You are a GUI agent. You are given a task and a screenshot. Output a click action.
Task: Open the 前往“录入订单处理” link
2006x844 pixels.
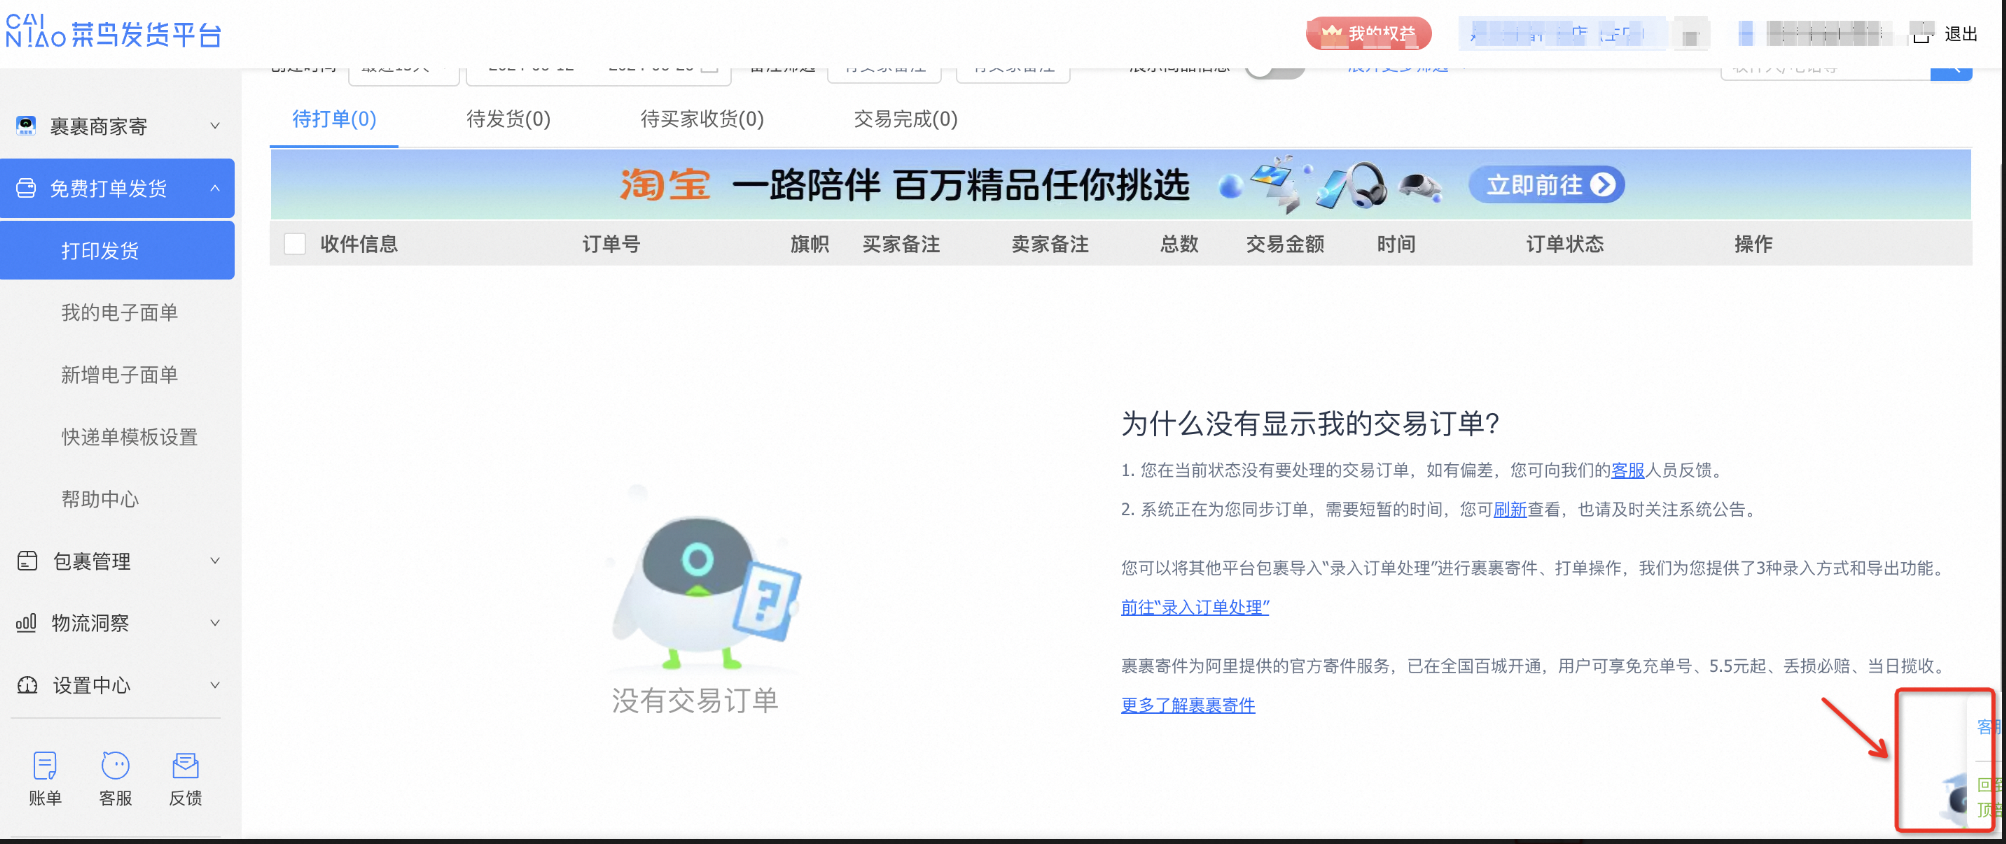[1195, 607]
